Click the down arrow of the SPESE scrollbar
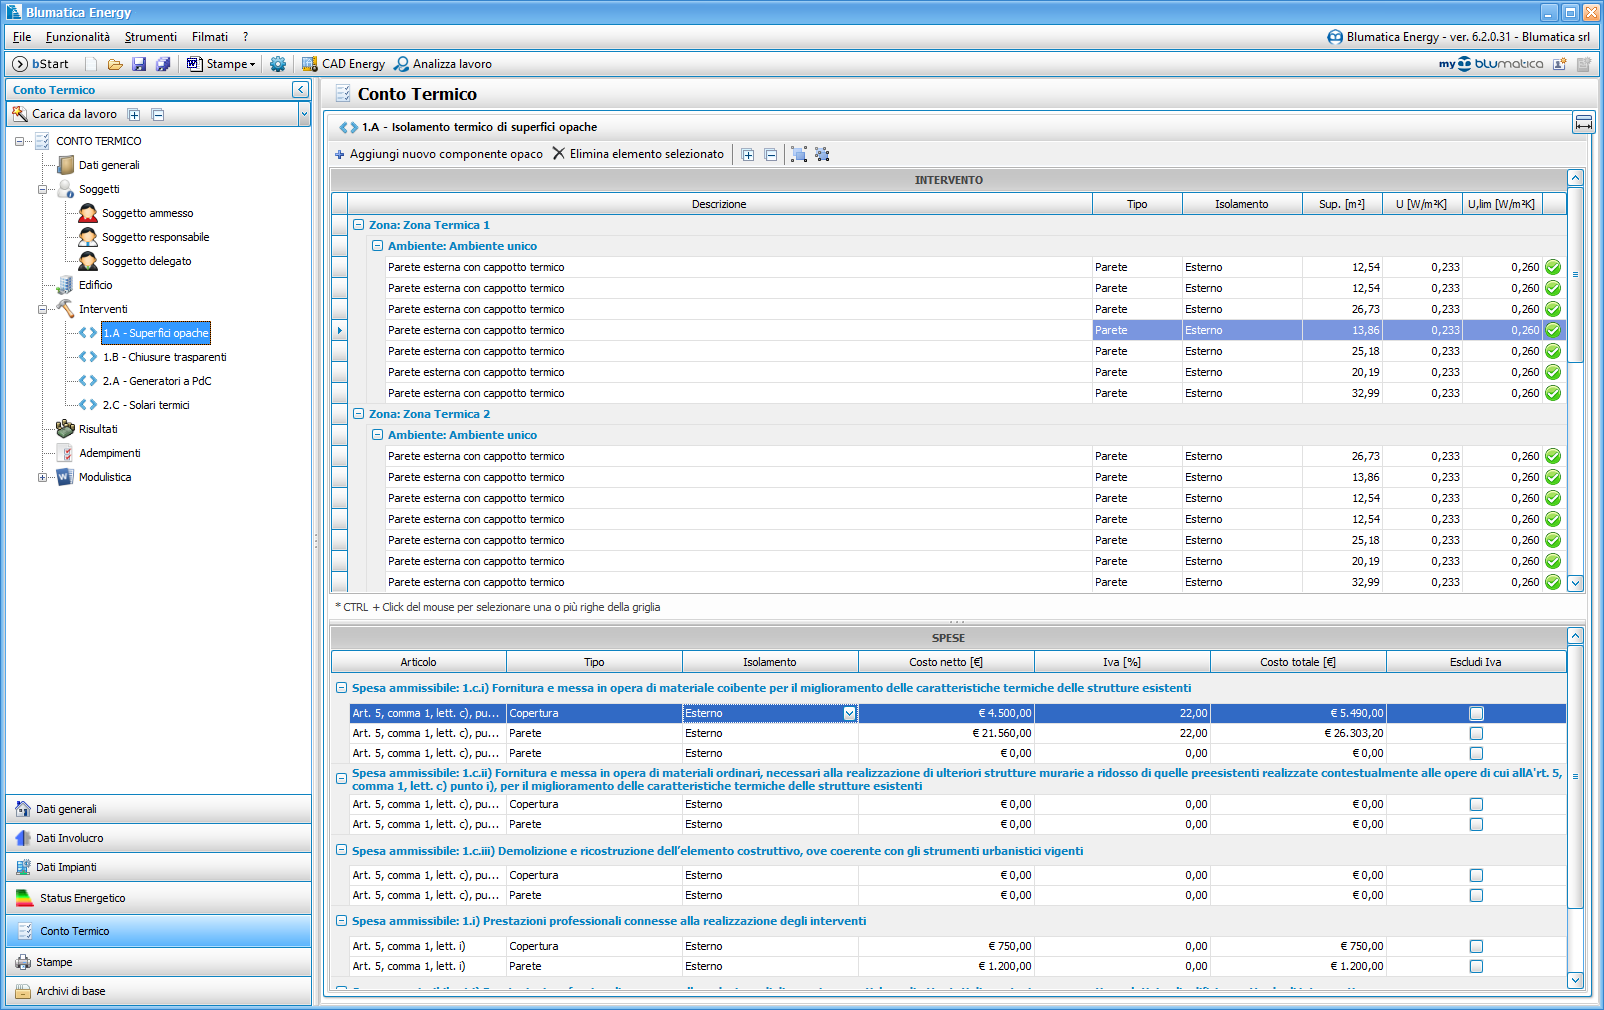Viewport: 1604px width, 1010px height. (x=1575, y=981)
